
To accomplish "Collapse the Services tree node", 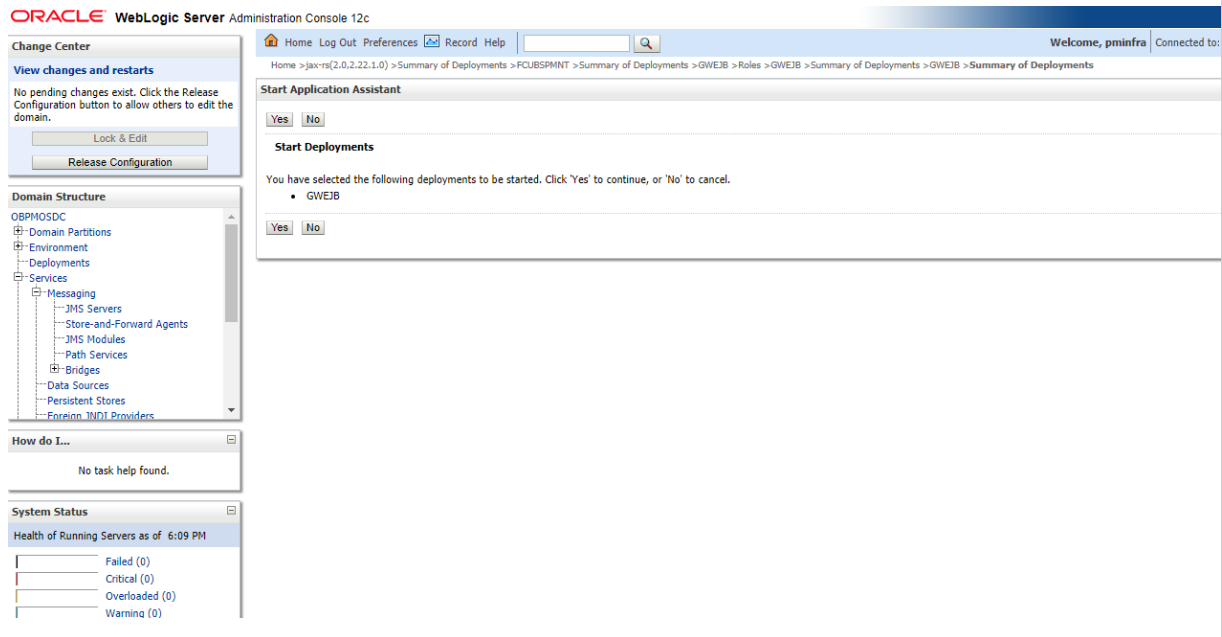I will click(18, 277).
